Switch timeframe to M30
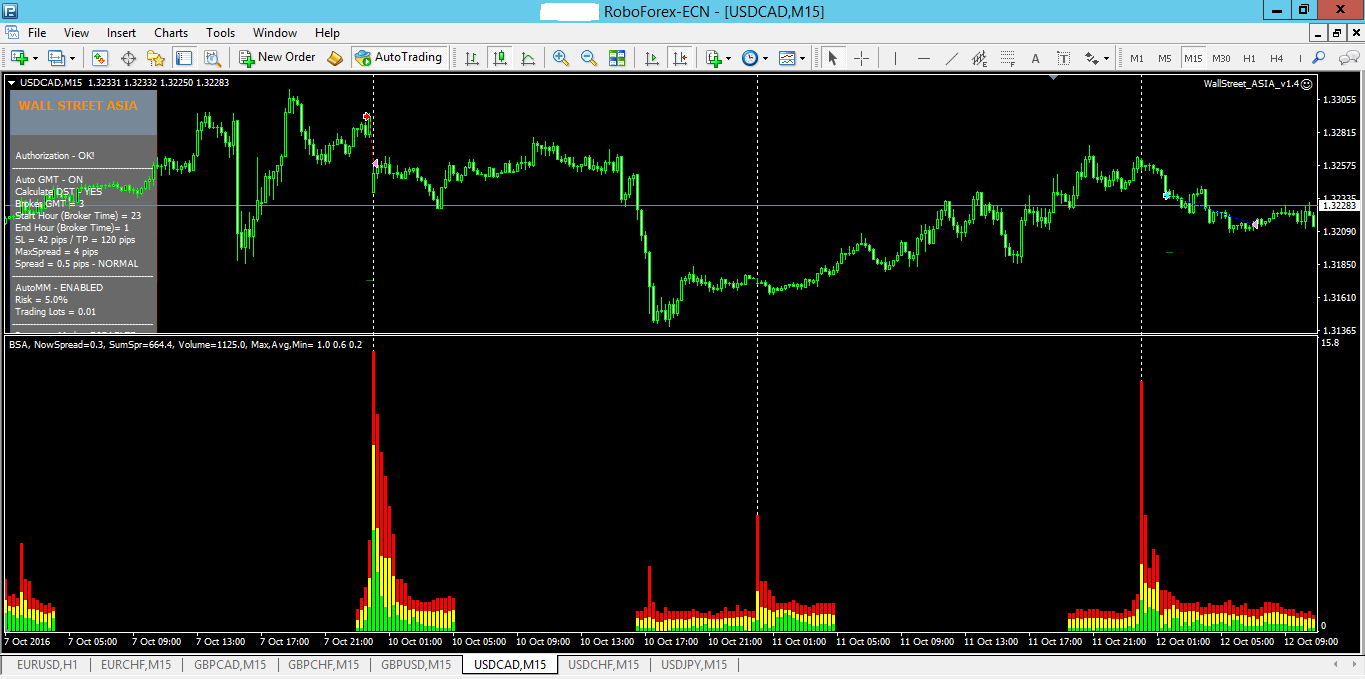Screen dimensions: 1365x679 coord(1221,58)
